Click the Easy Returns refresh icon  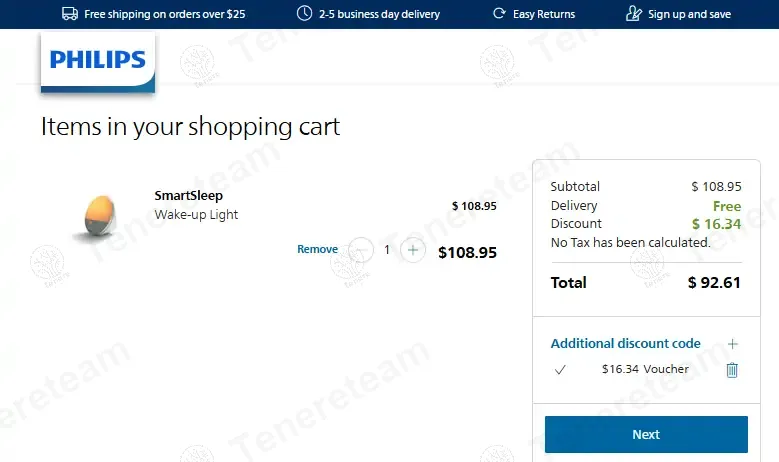click(499, 14)
